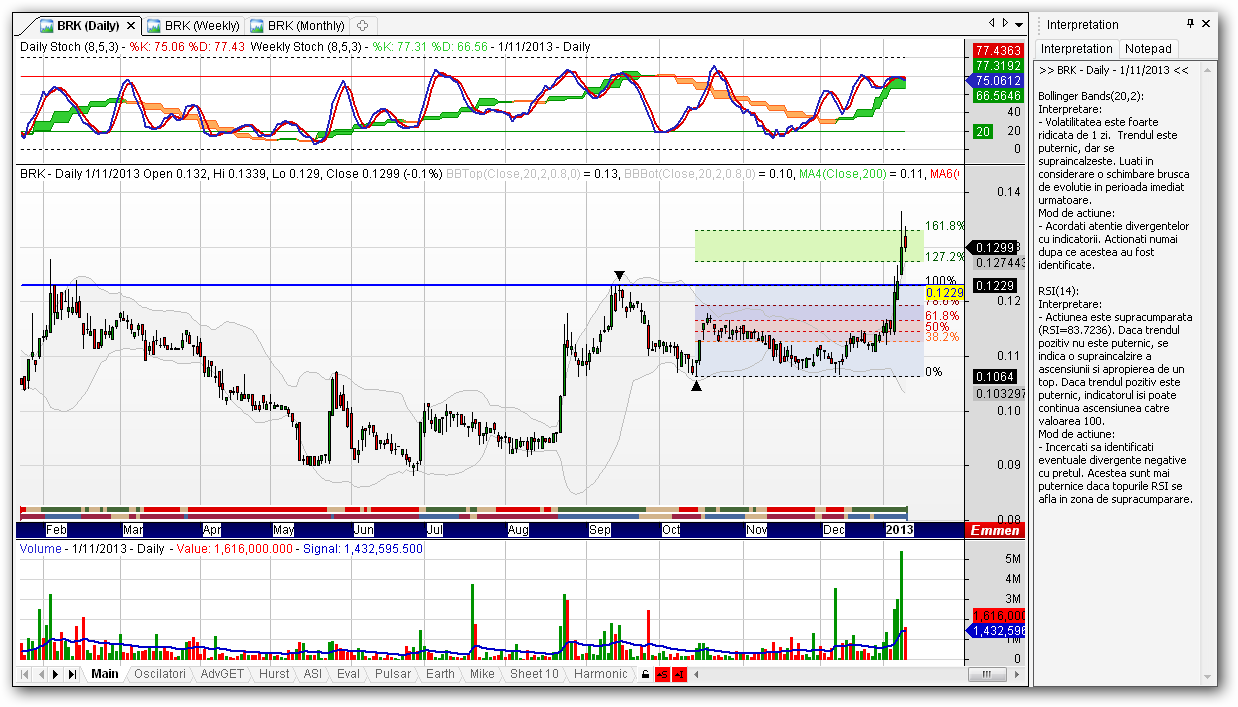Select the September swing high arrow marker
Image resolution: width=1238 pixels, height=707 pixels.
coord(620,275)
